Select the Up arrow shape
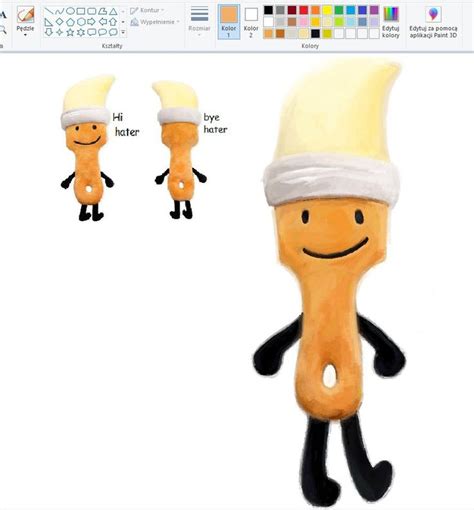The width and height of the screenshot is (474, 510). coord(113,22)
